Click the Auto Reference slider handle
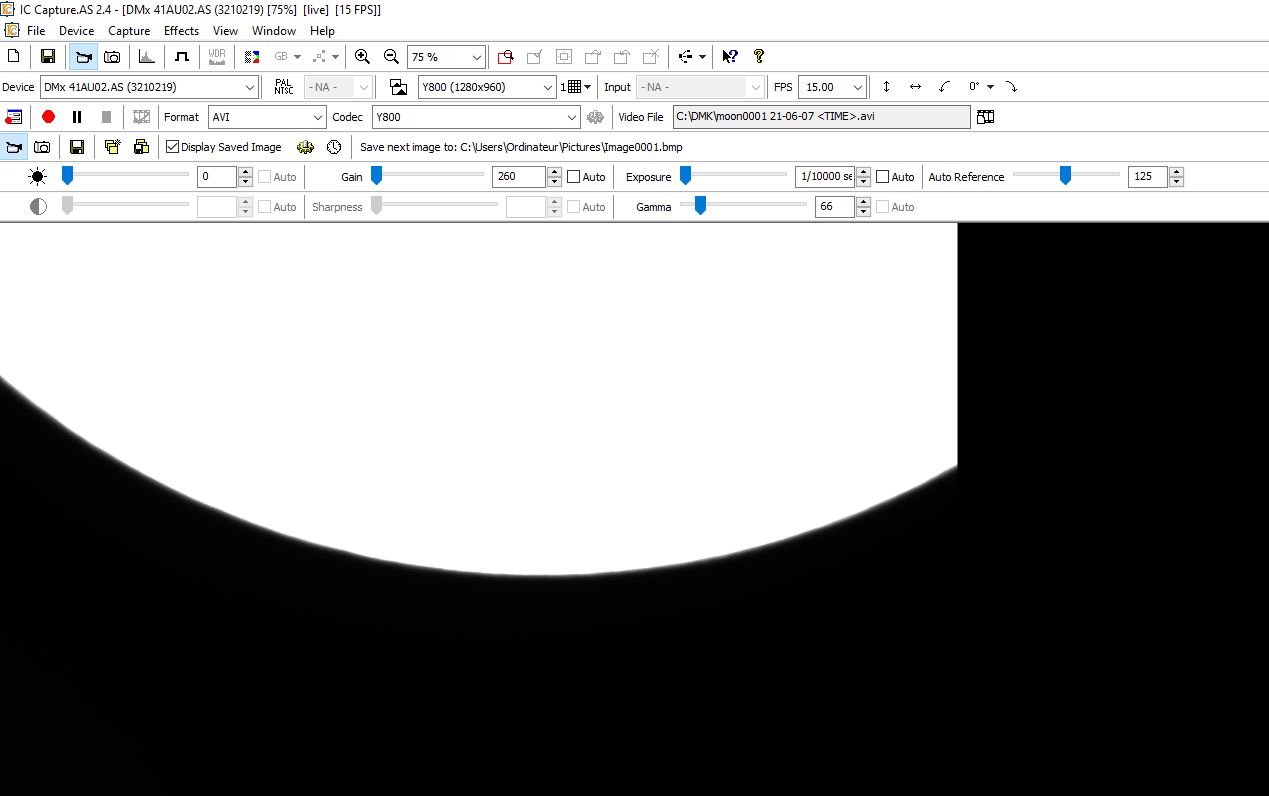The height and width of the screenshot is (796, 1269). 1065,176
